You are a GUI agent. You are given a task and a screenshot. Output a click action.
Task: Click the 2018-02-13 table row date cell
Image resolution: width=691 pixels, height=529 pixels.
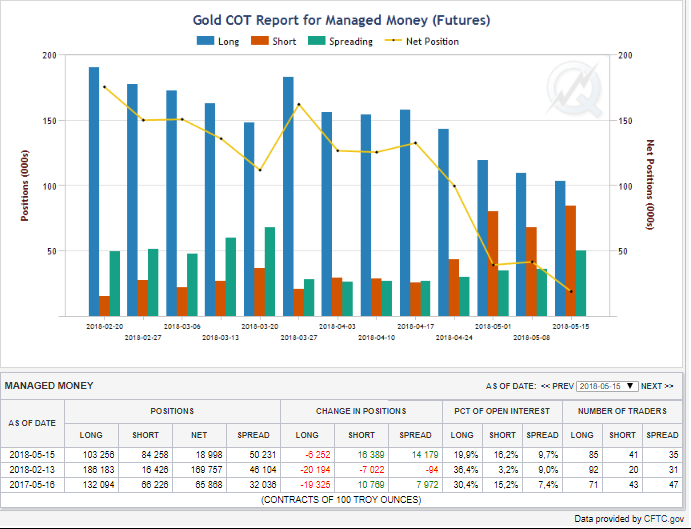click(x=32, y=469)
